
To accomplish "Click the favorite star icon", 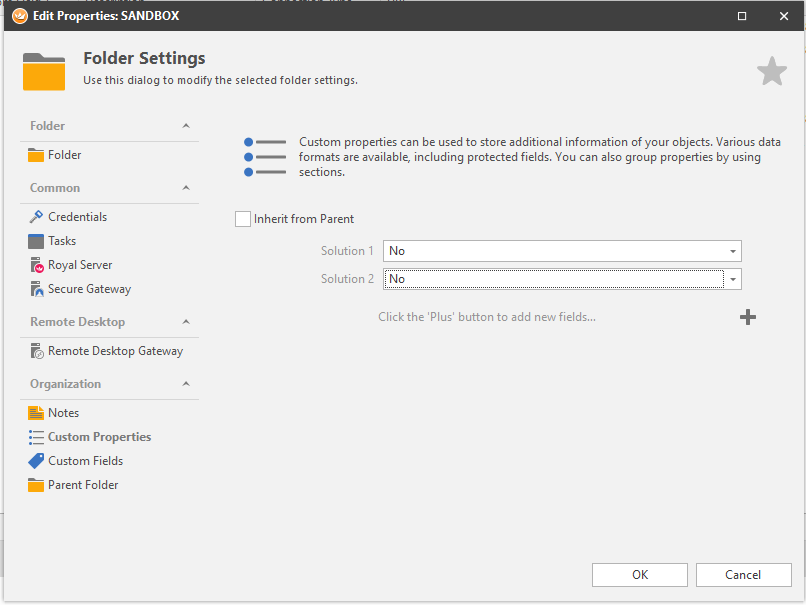I will coord(771,71).
